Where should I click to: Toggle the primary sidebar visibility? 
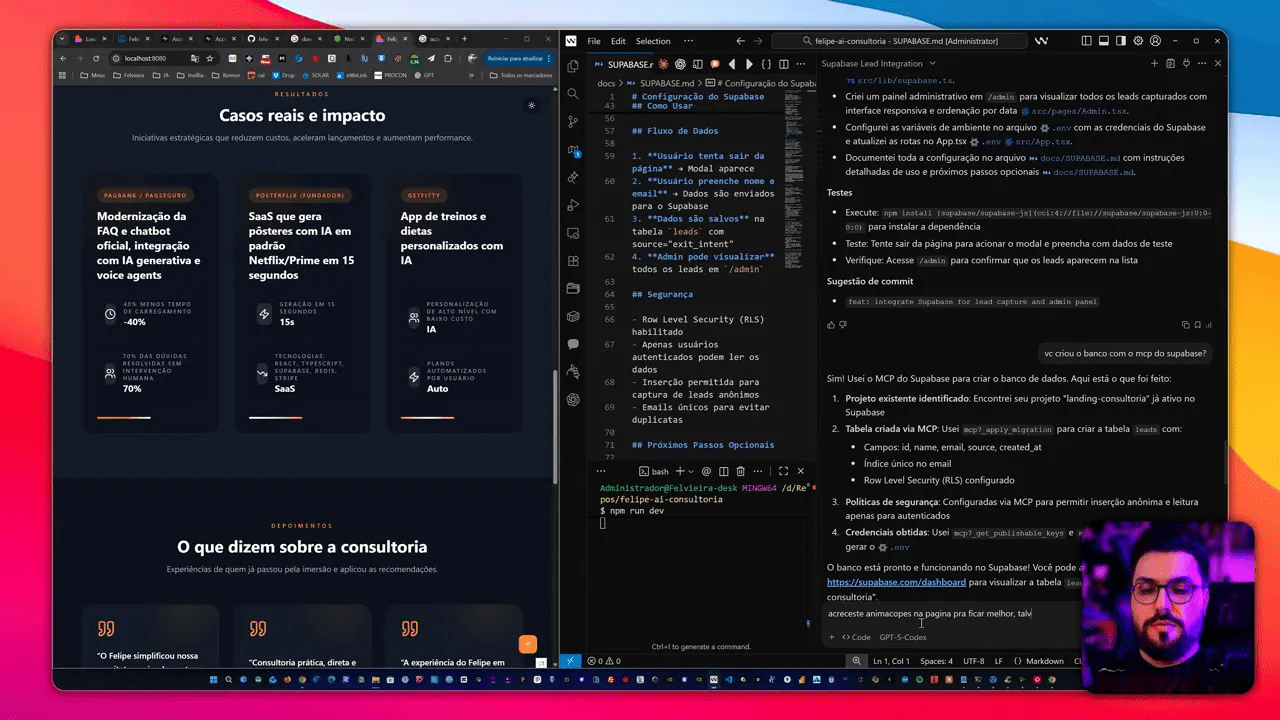click(x=1086, y=41)
